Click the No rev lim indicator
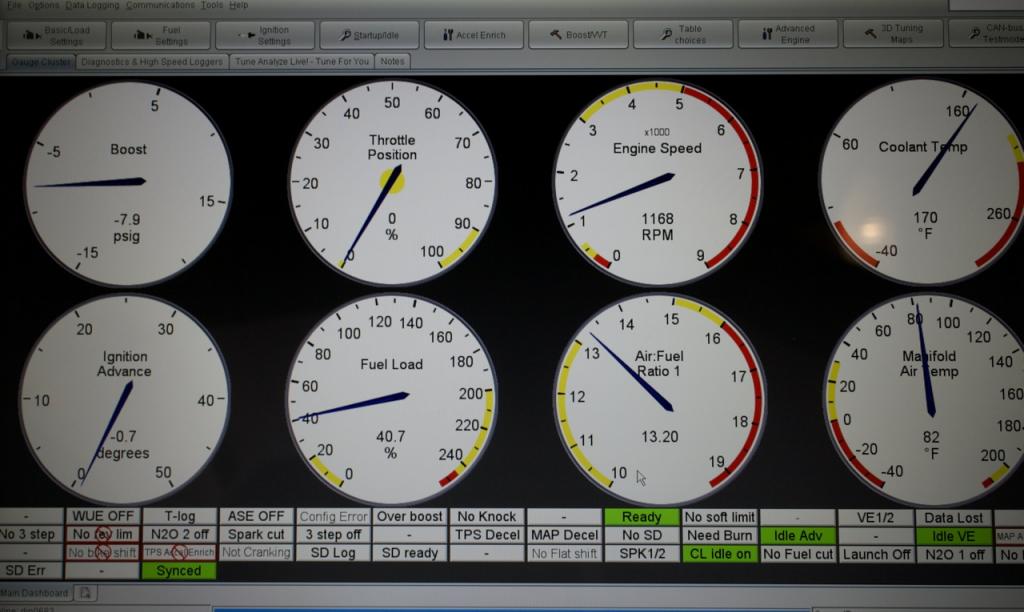1024x612 pixels. coord(103,534)
